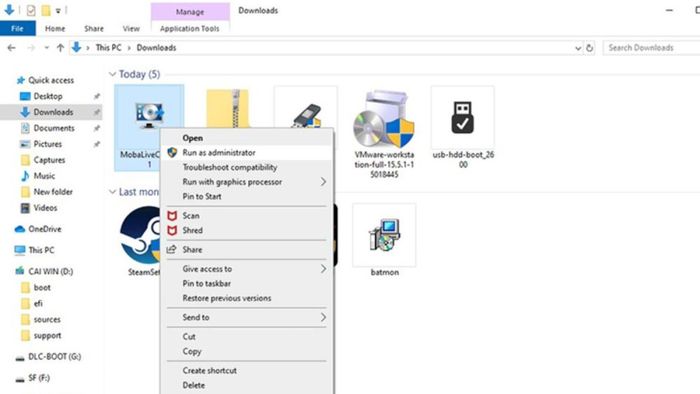Choose Cut from the context menu
The width and height of the screenshot is (700, 394).
247,336
